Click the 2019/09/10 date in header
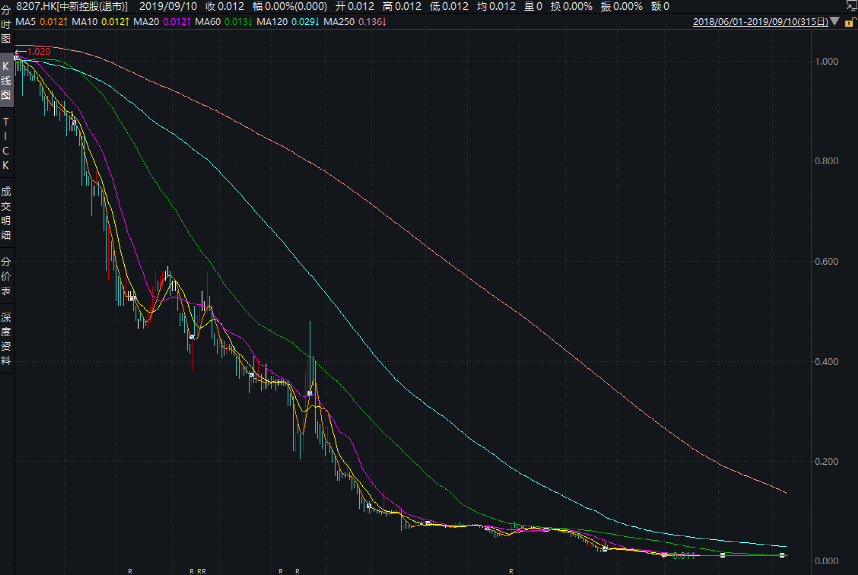Viewport: 858px width, 575px height. tap(168, 7)
